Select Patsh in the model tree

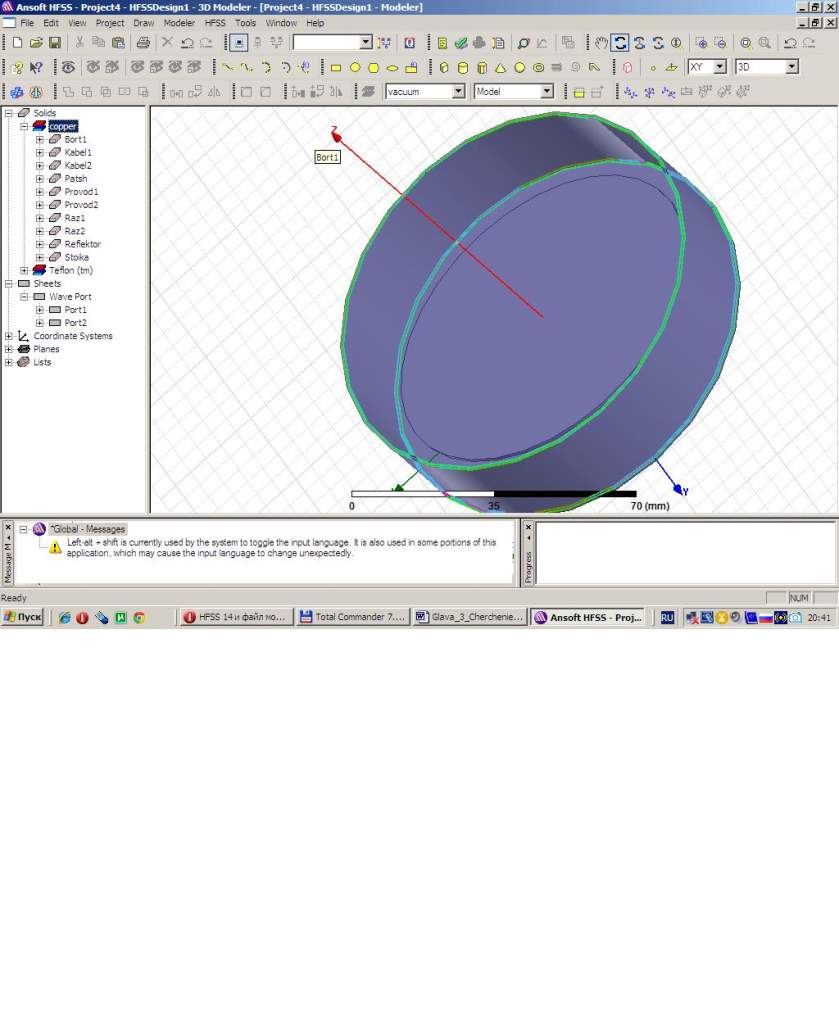pyautogui.click(x=76, y=178)
